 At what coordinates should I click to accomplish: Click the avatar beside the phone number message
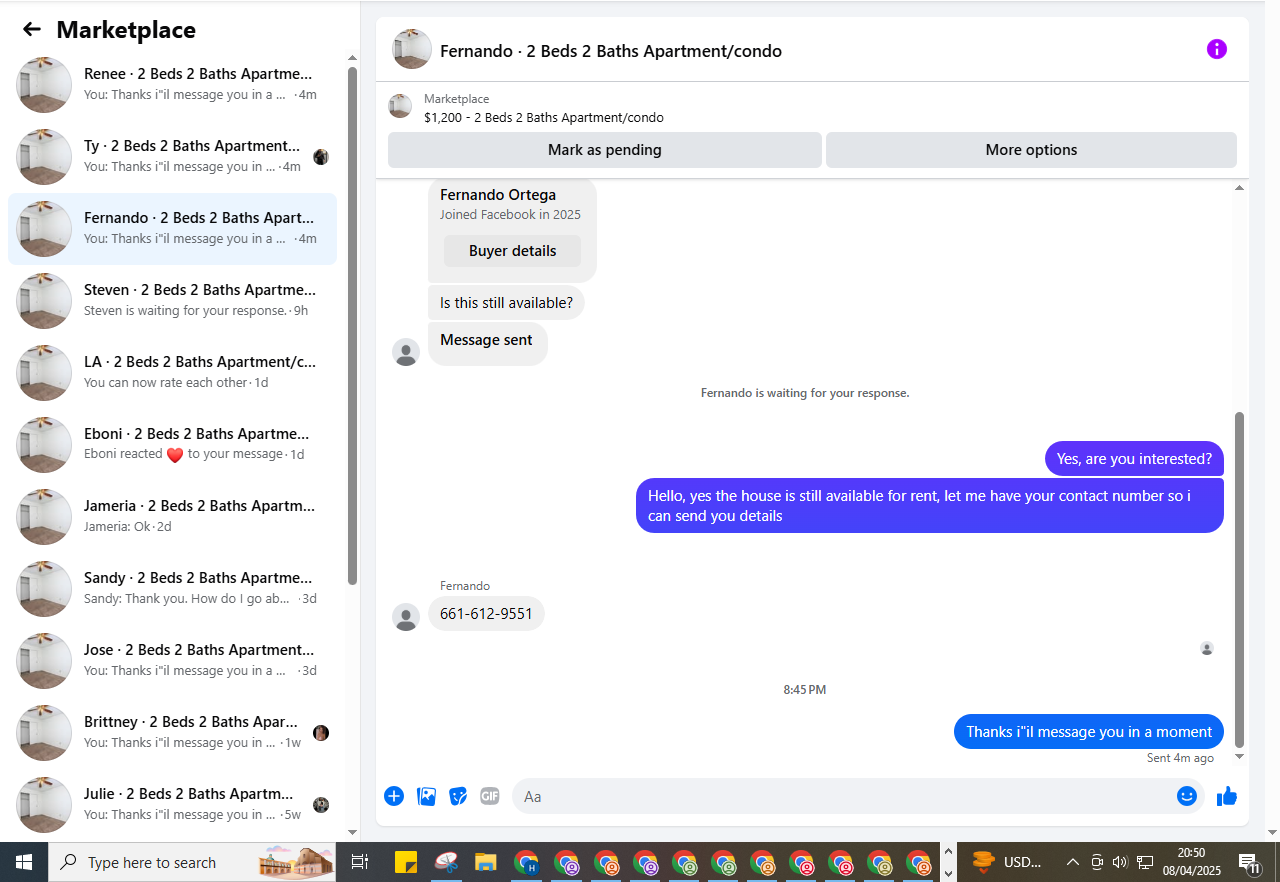(406, 617)
